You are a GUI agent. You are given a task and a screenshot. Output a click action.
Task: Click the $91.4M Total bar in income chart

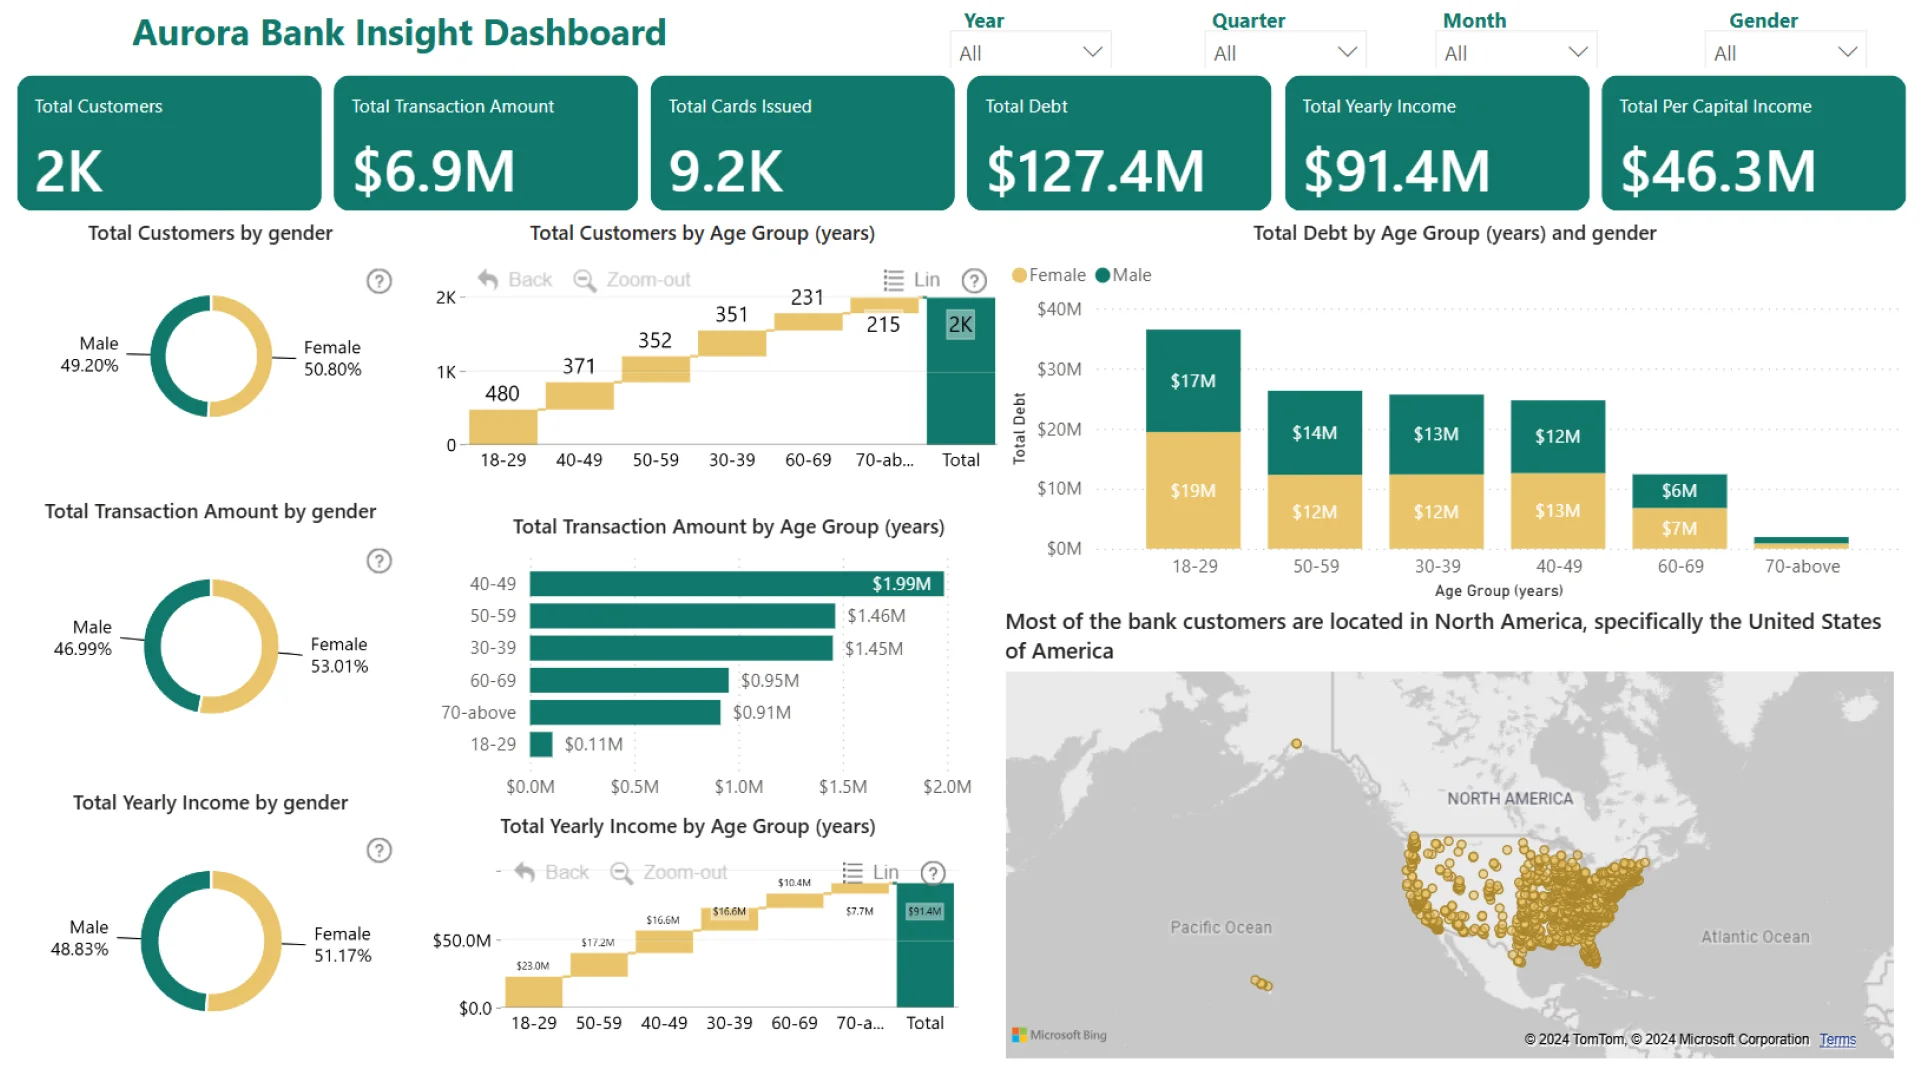point(925,945)
